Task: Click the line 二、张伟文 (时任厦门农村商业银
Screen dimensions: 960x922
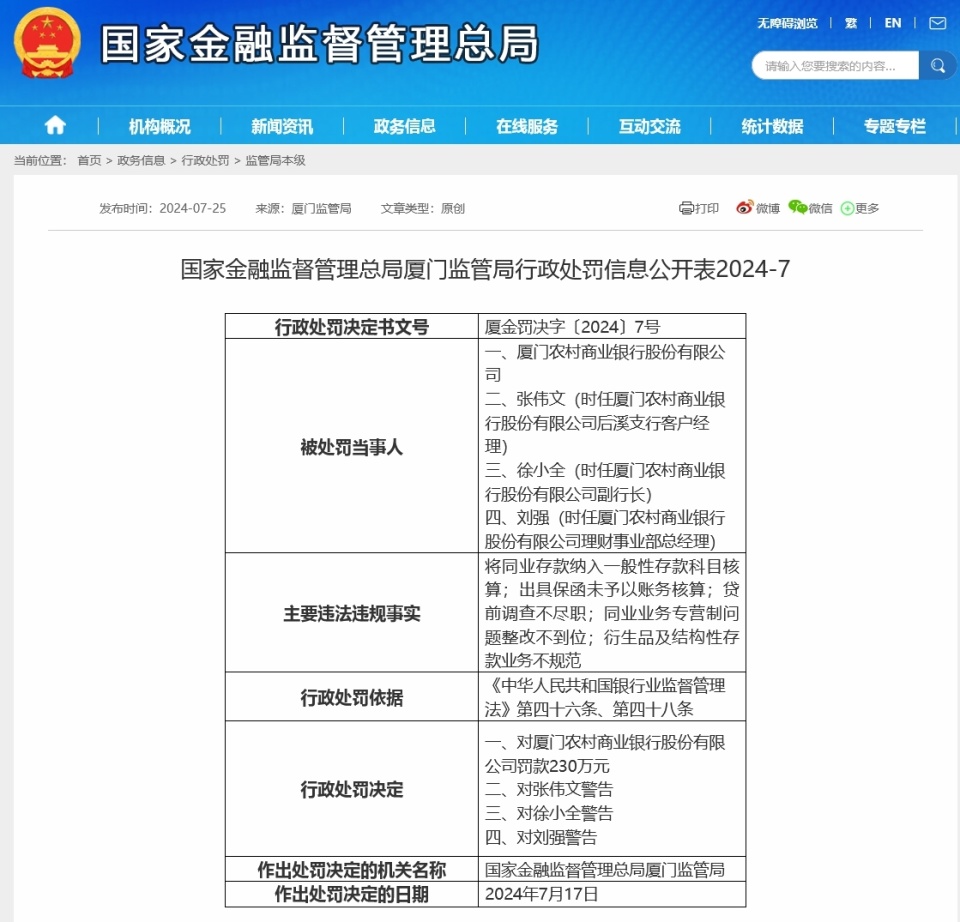Action: coord(605,399)
